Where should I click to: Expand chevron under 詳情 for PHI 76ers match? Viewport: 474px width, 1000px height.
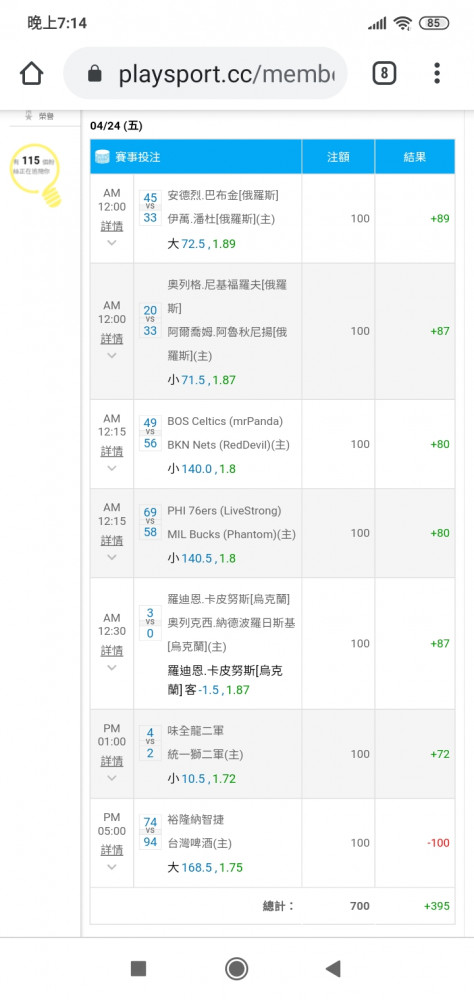[x=112, y=557]
